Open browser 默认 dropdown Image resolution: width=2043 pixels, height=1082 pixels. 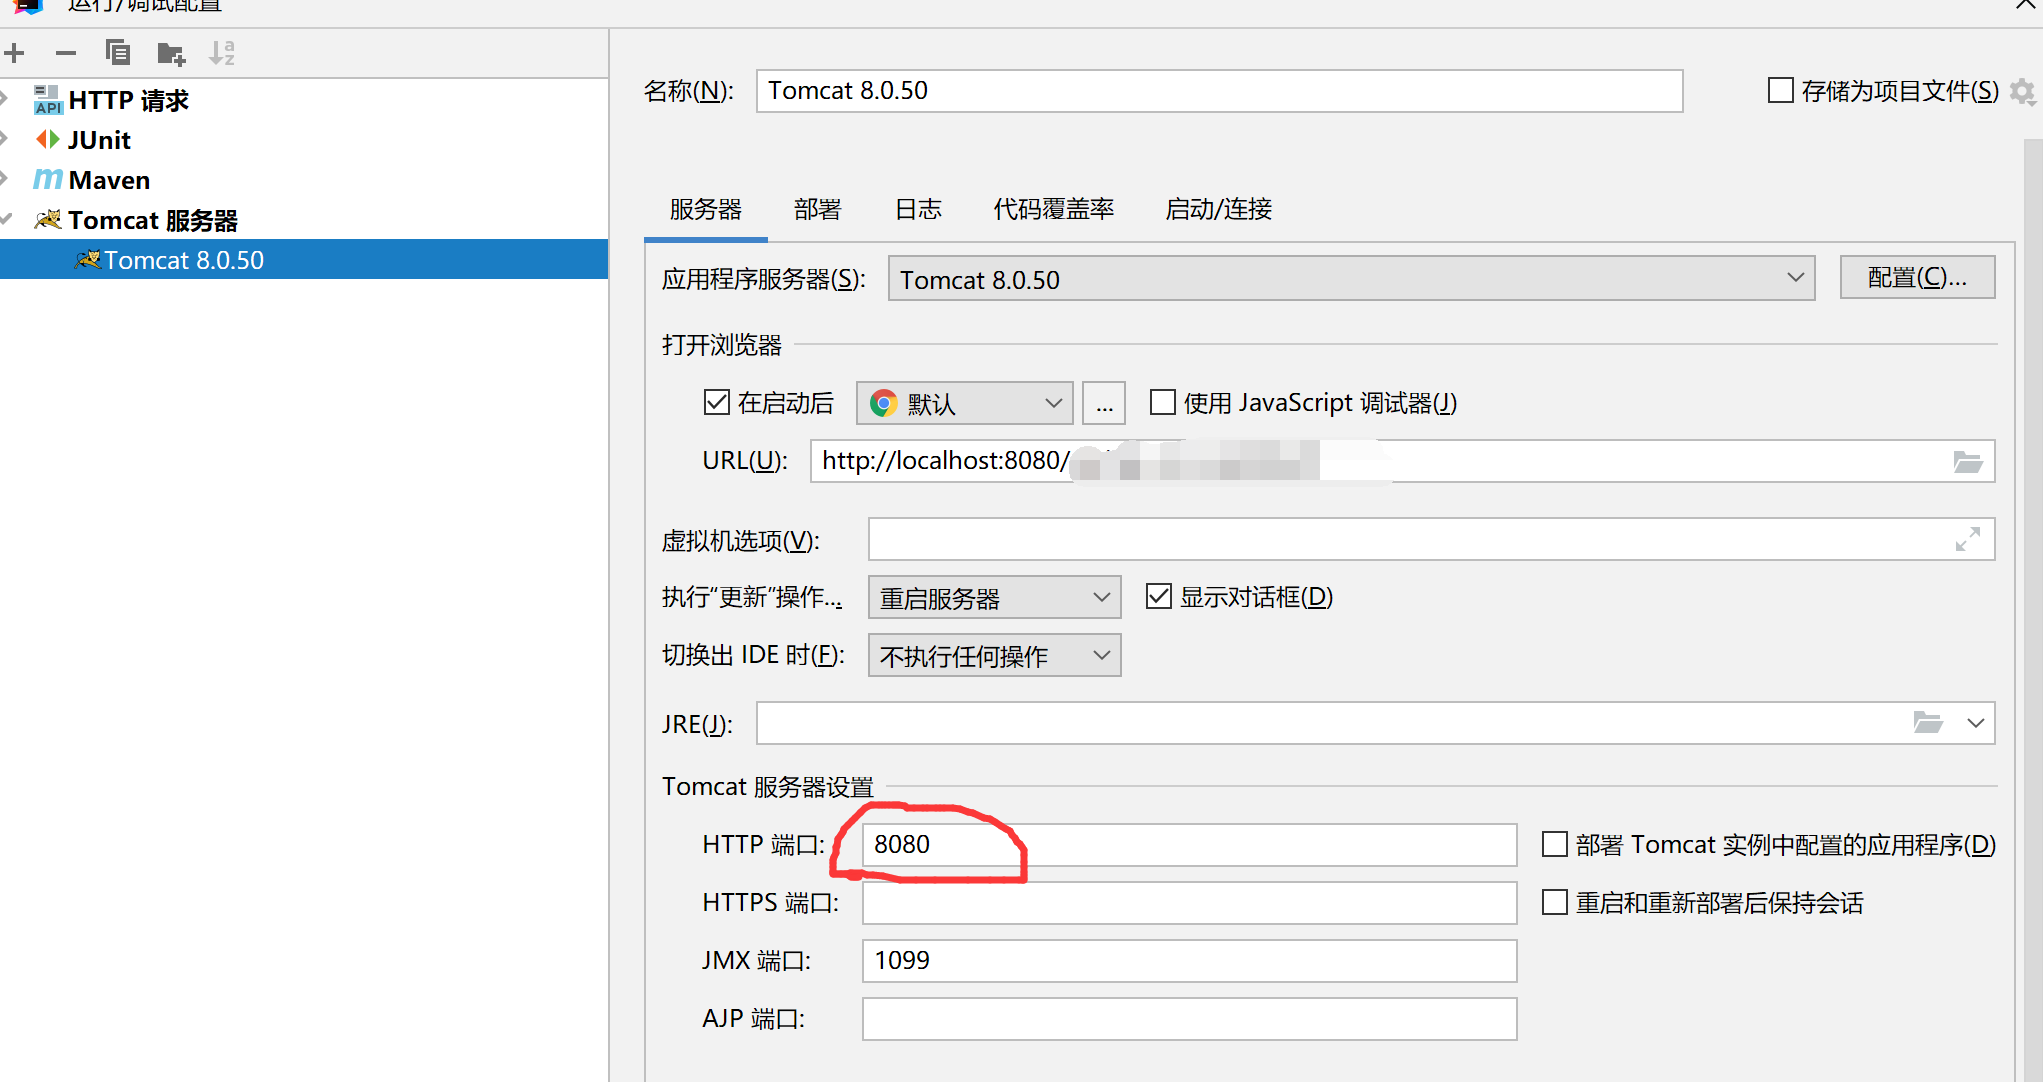point(964,403)
